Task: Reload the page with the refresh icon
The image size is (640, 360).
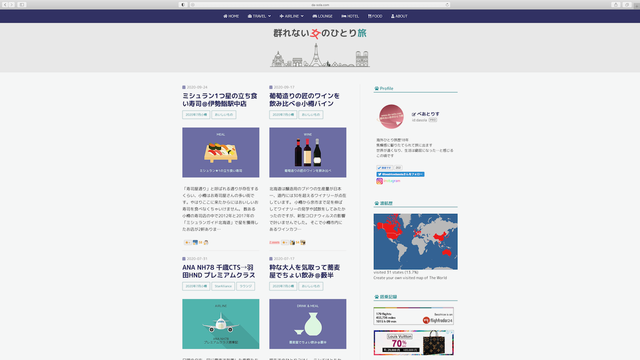Action: (x=447, y=4)
